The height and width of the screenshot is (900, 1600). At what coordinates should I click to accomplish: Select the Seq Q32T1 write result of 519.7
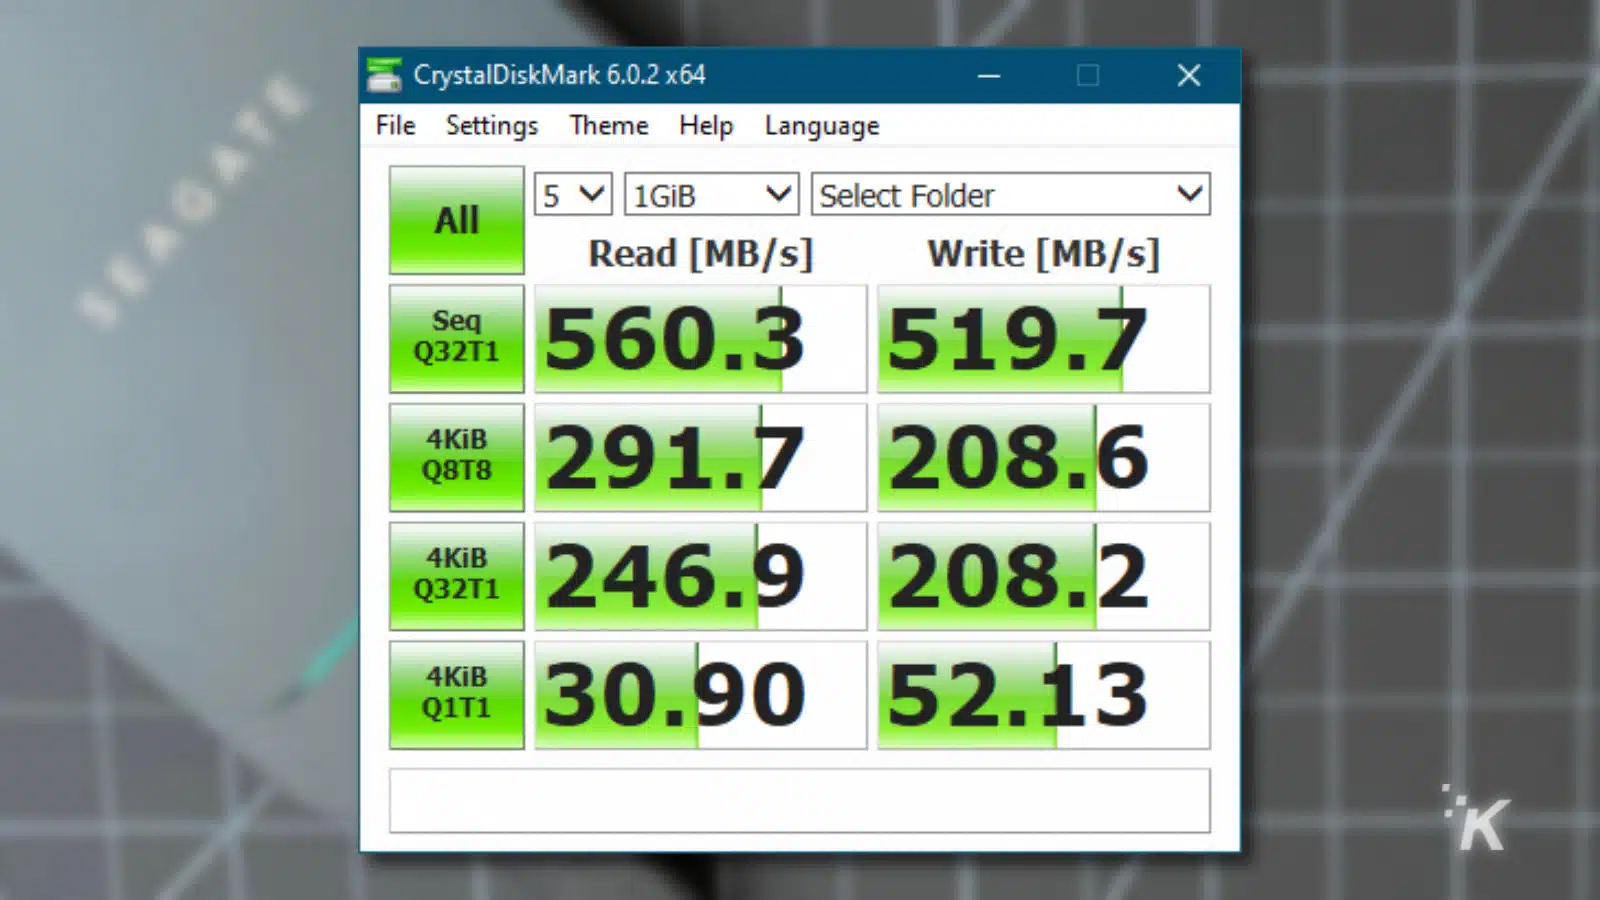pos(1043,338)
